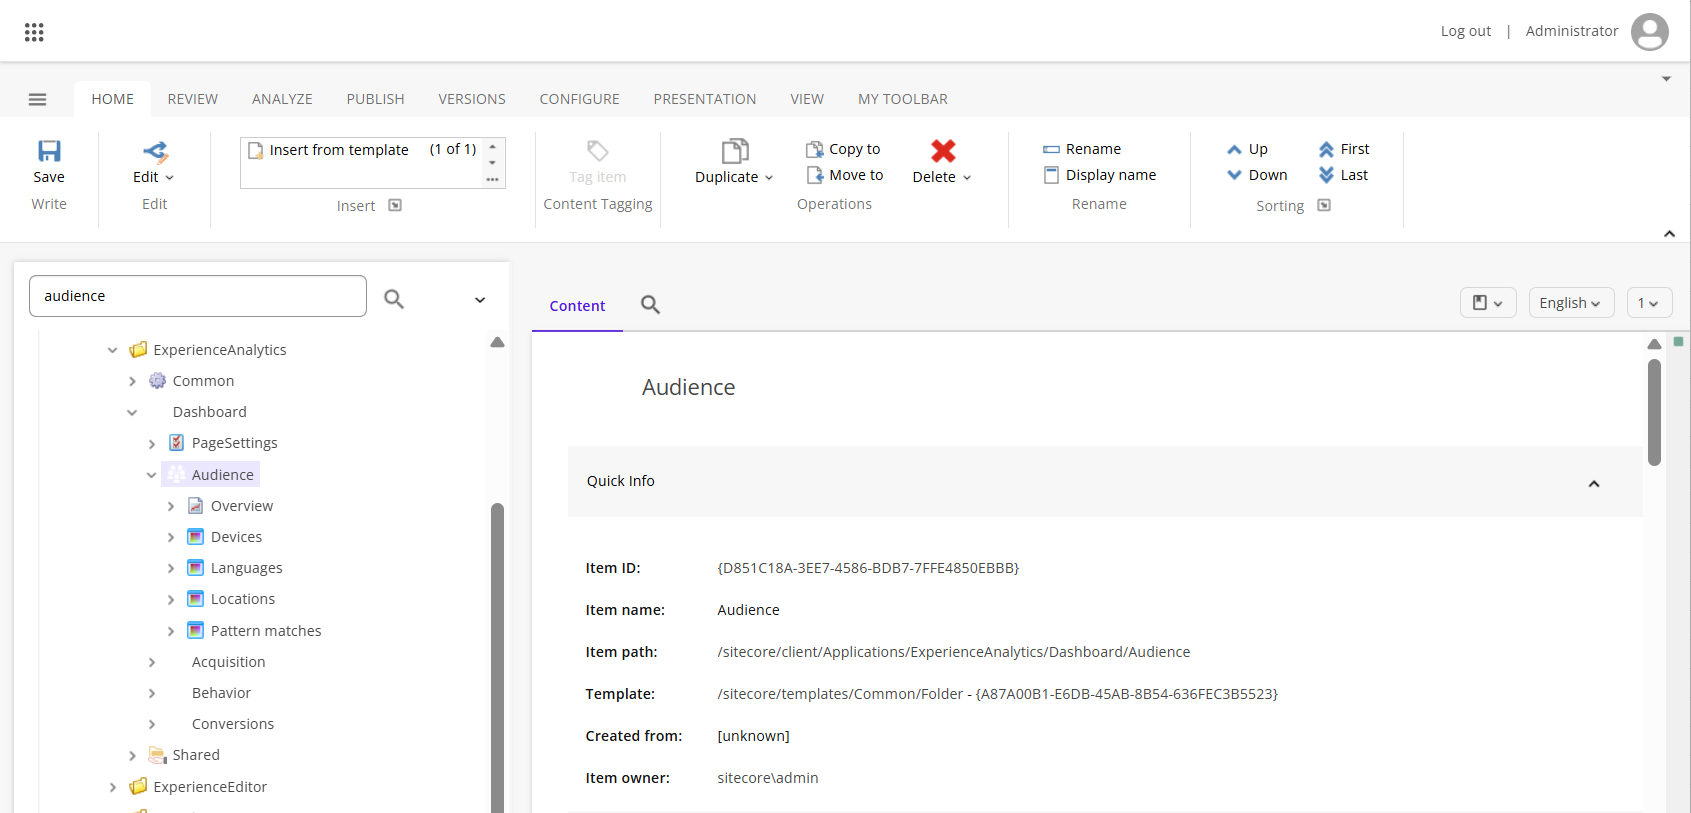Click the Shared folder icon
The image size is (1691, 813).
coord(157,755)
